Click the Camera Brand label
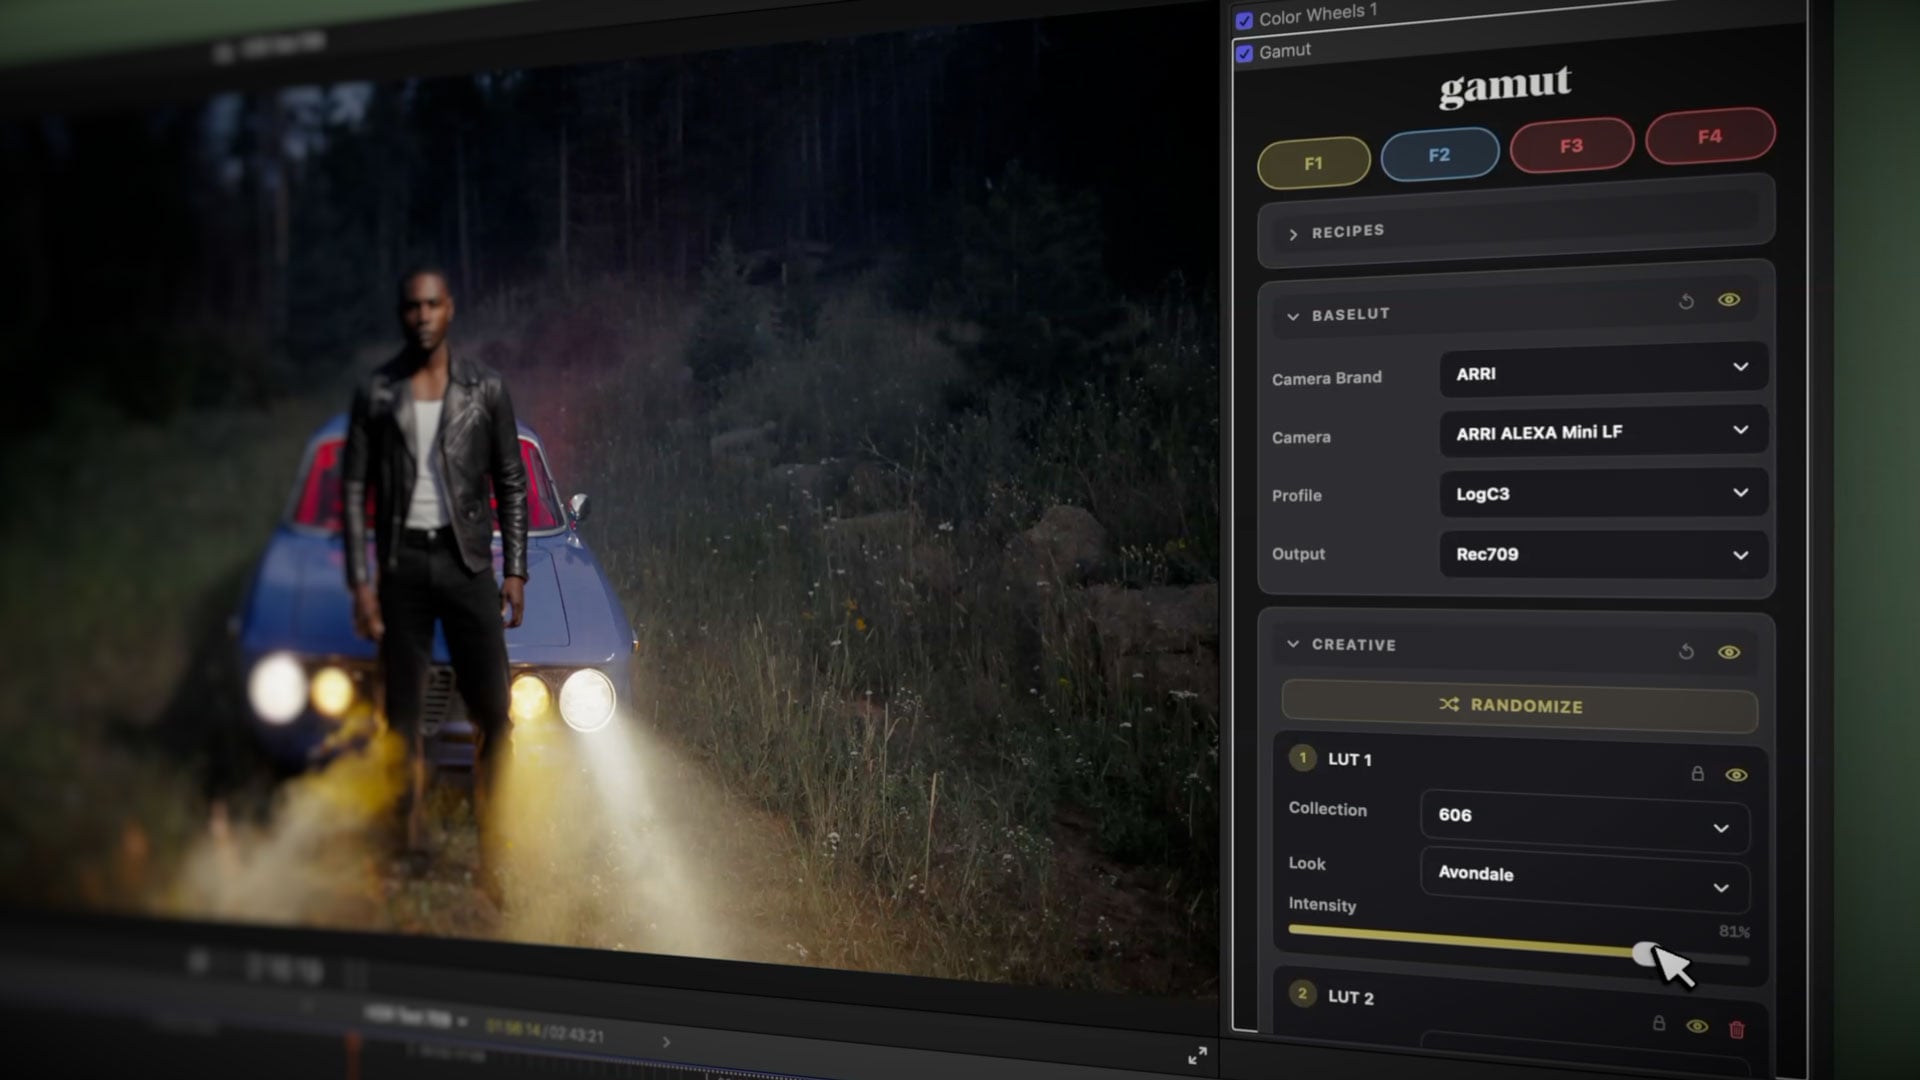 point(1327,378)
